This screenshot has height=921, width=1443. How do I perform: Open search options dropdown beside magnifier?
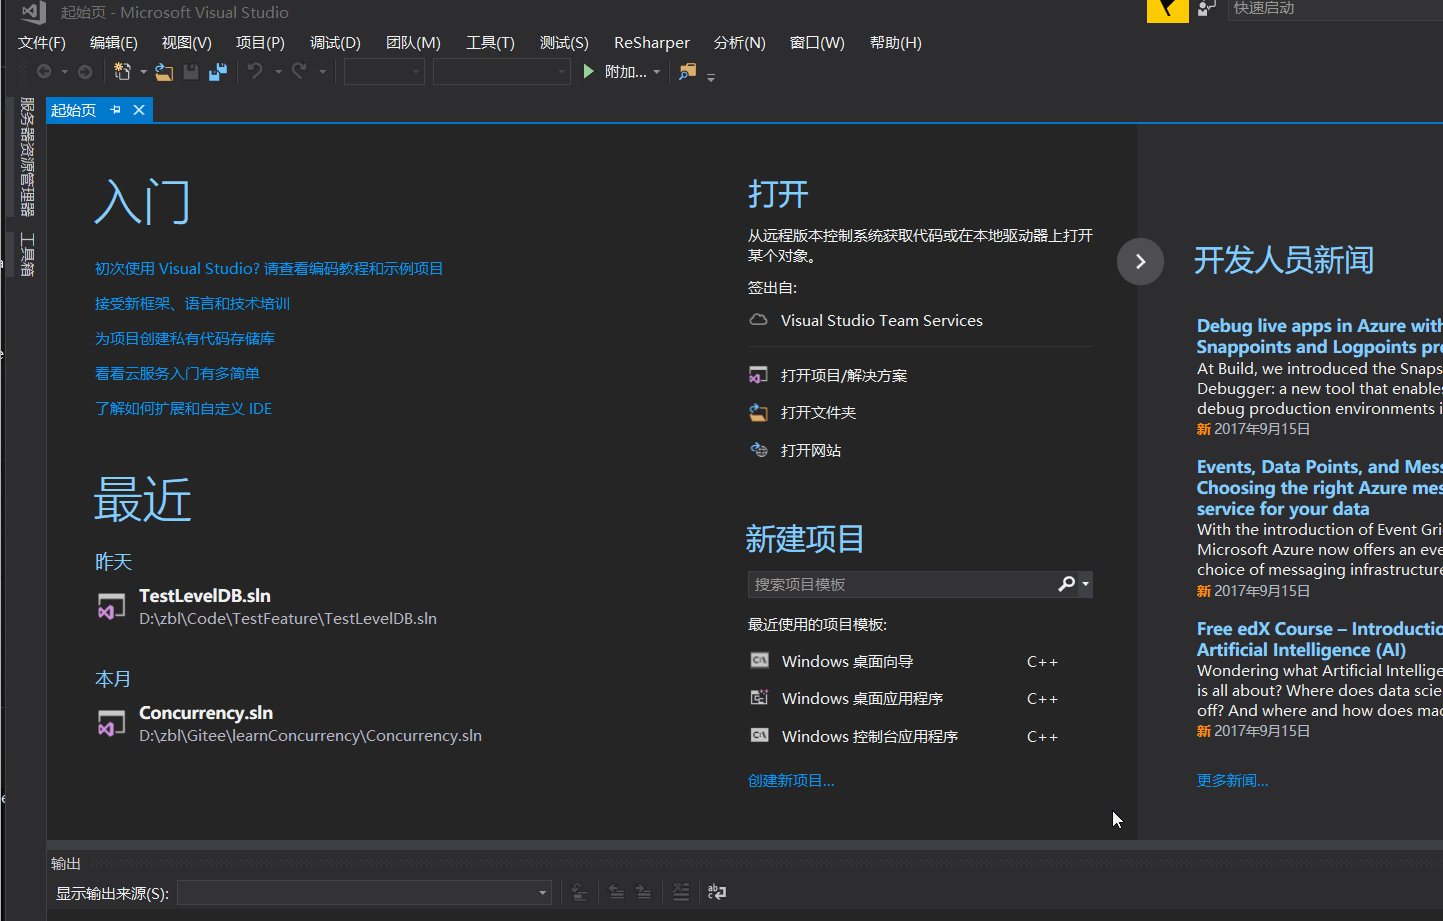[x=1086, y=584]
